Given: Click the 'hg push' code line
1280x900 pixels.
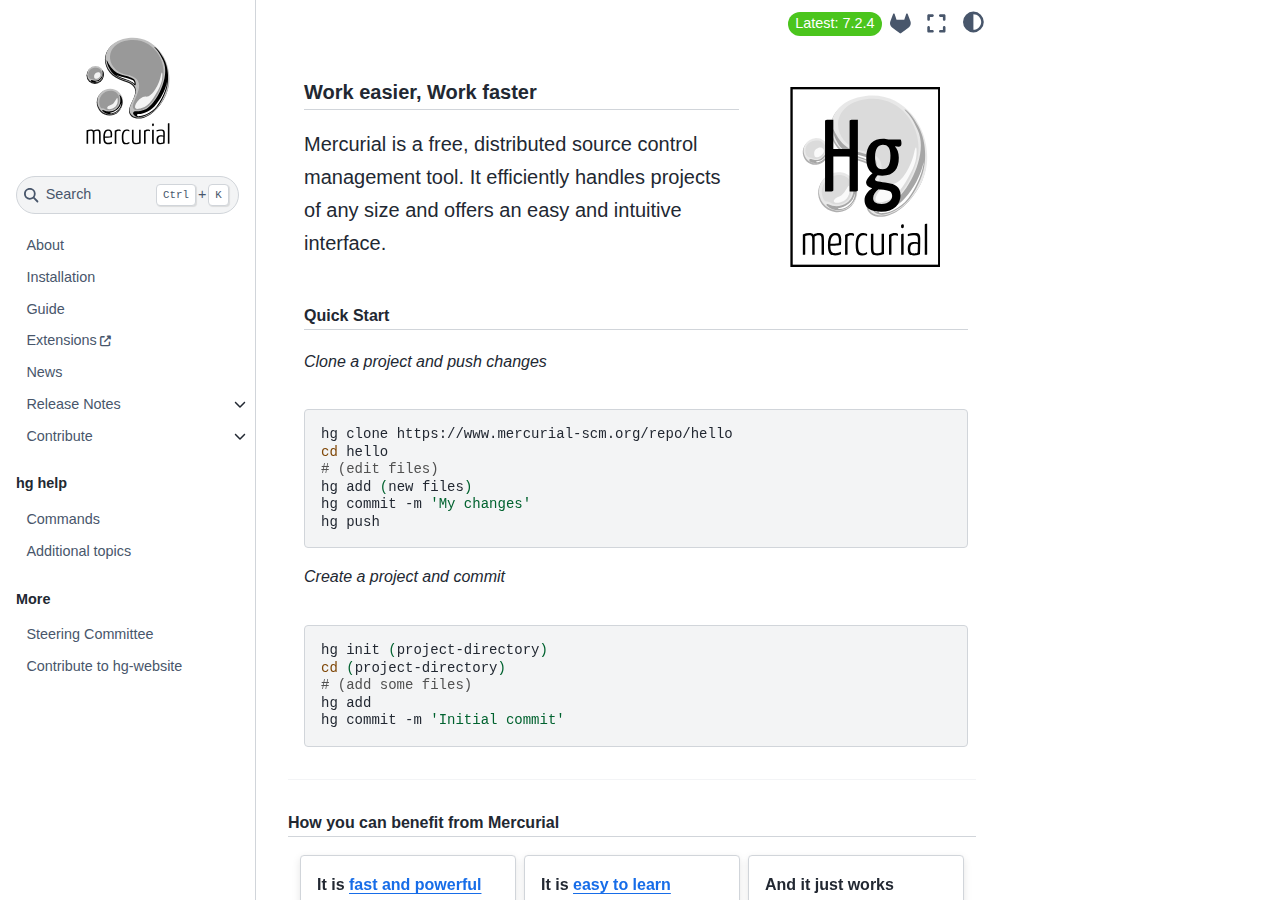Looking at the screenshot, I should coord(350,522).
